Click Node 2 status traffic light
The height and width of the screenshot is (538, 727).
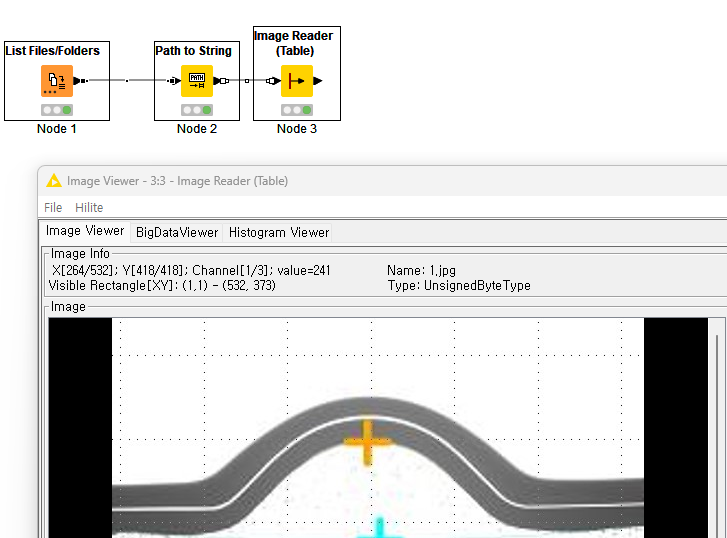coord(197,110)
